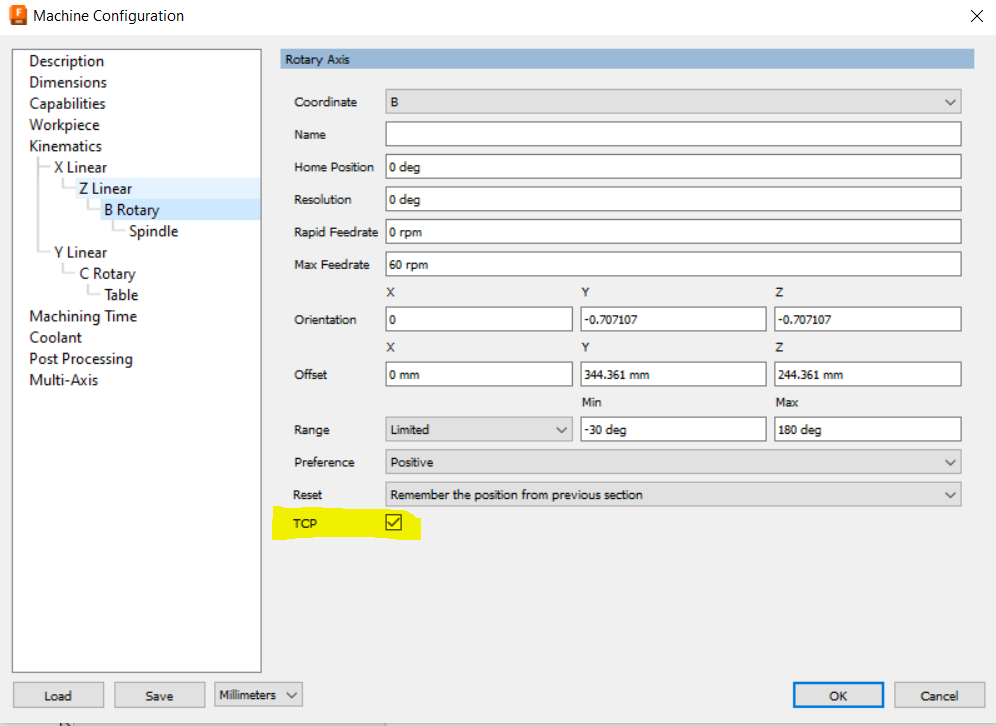Viewport: 996px width, 726px height.
Task: Change units with the Millimeters dropdown
Action: tap(257, 694)
